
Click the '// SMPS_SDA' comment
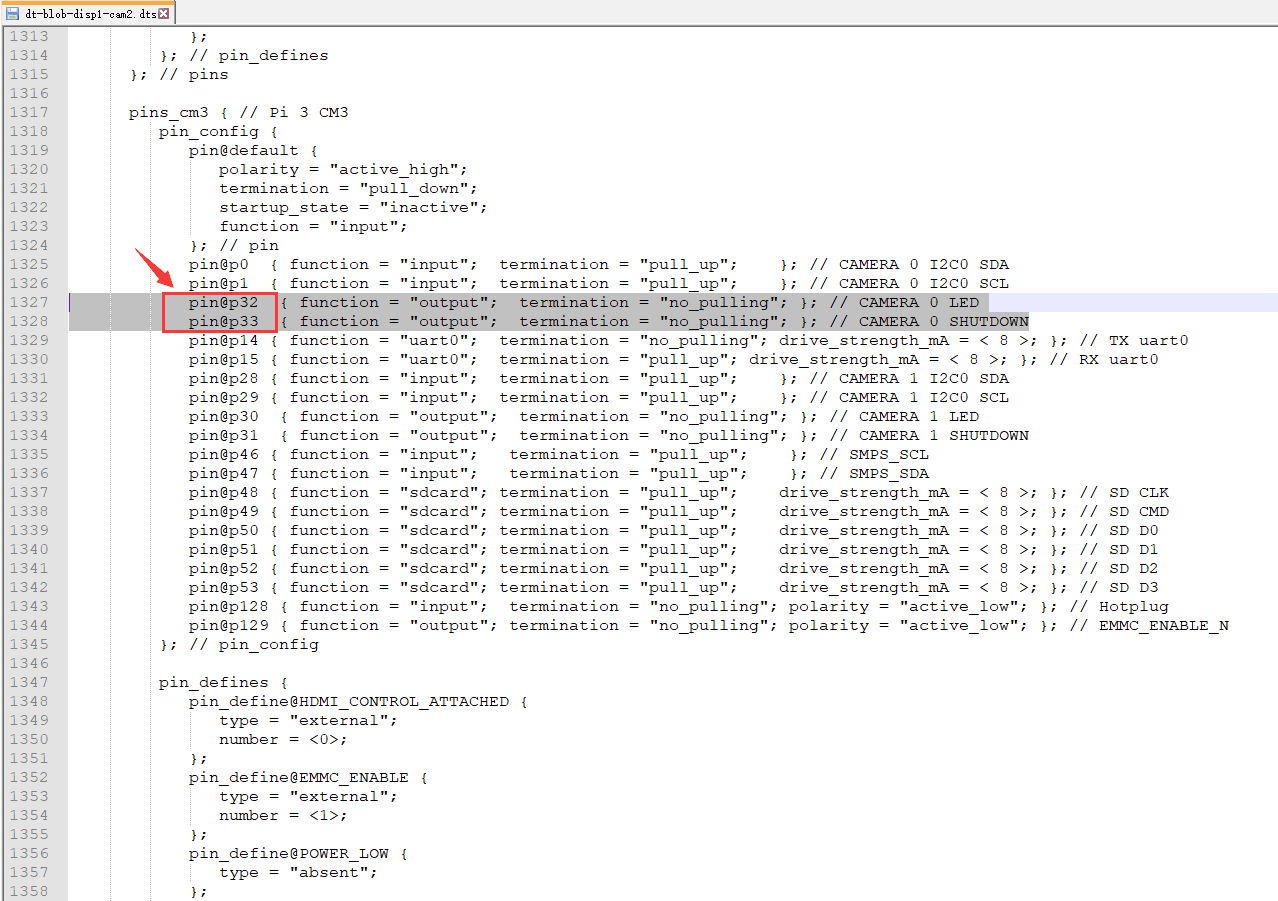pos(874,473)
